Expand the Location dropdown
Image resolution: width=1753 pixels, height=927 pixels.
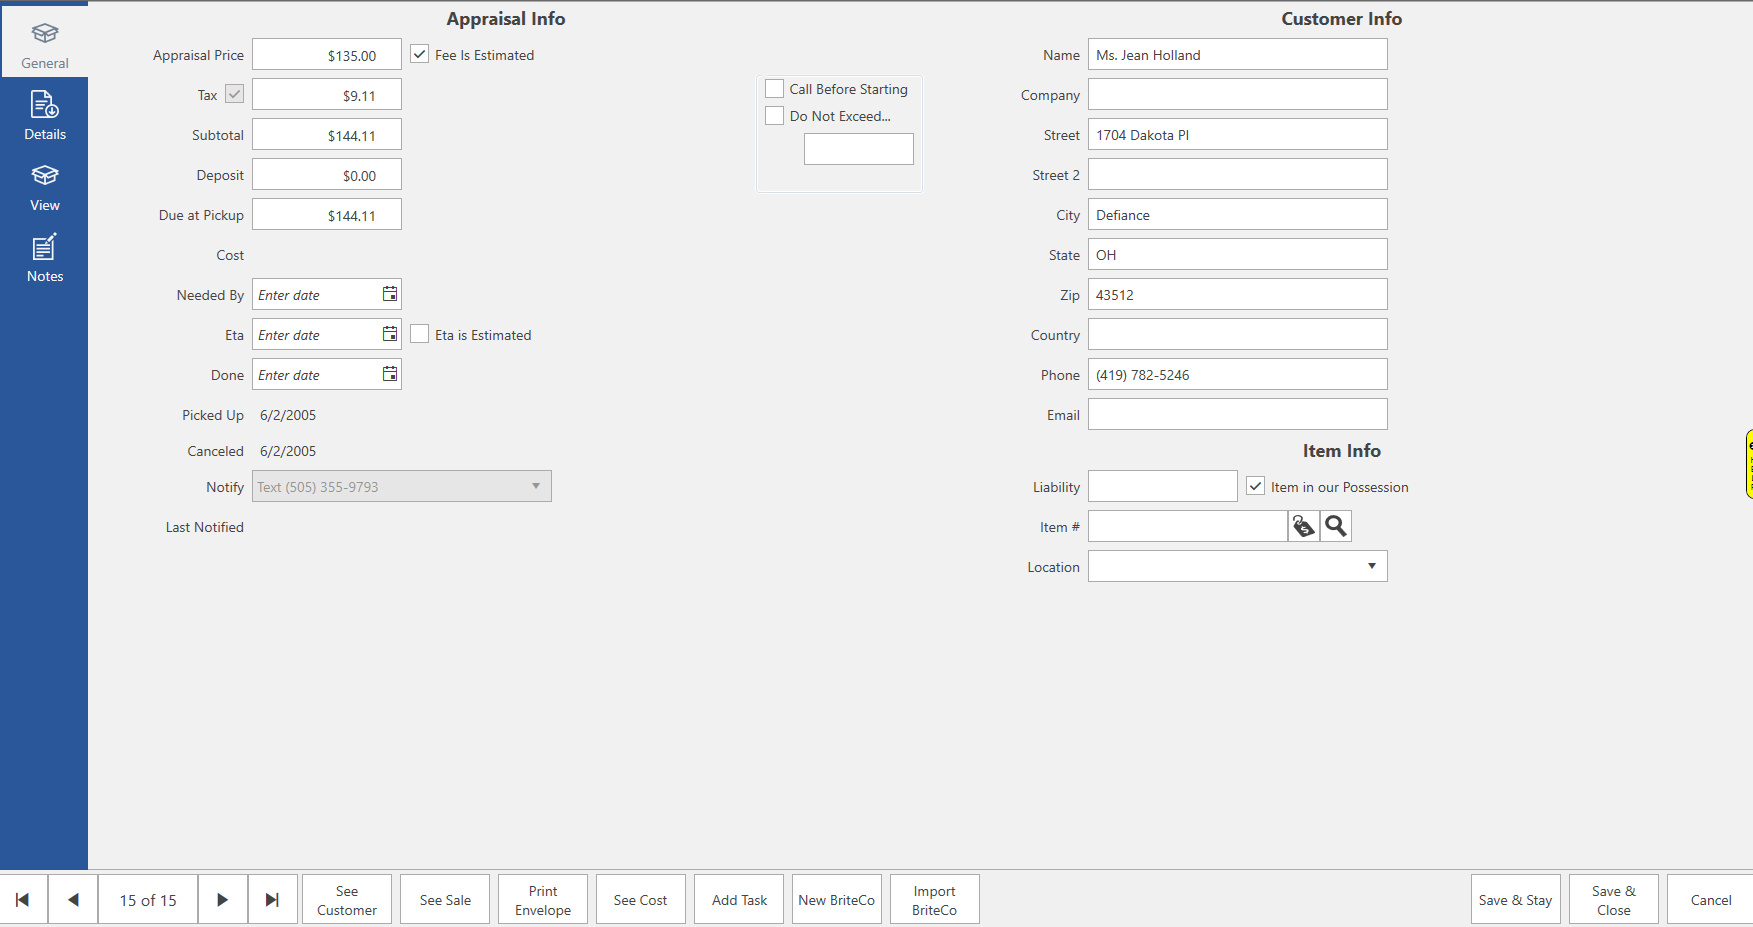tap(1371, 566)
